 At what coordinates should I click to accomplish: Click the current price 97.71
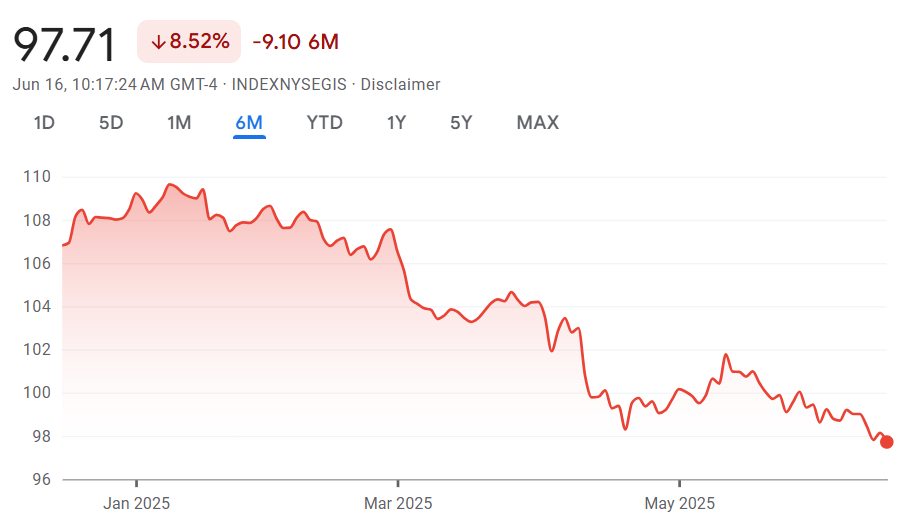64,44
